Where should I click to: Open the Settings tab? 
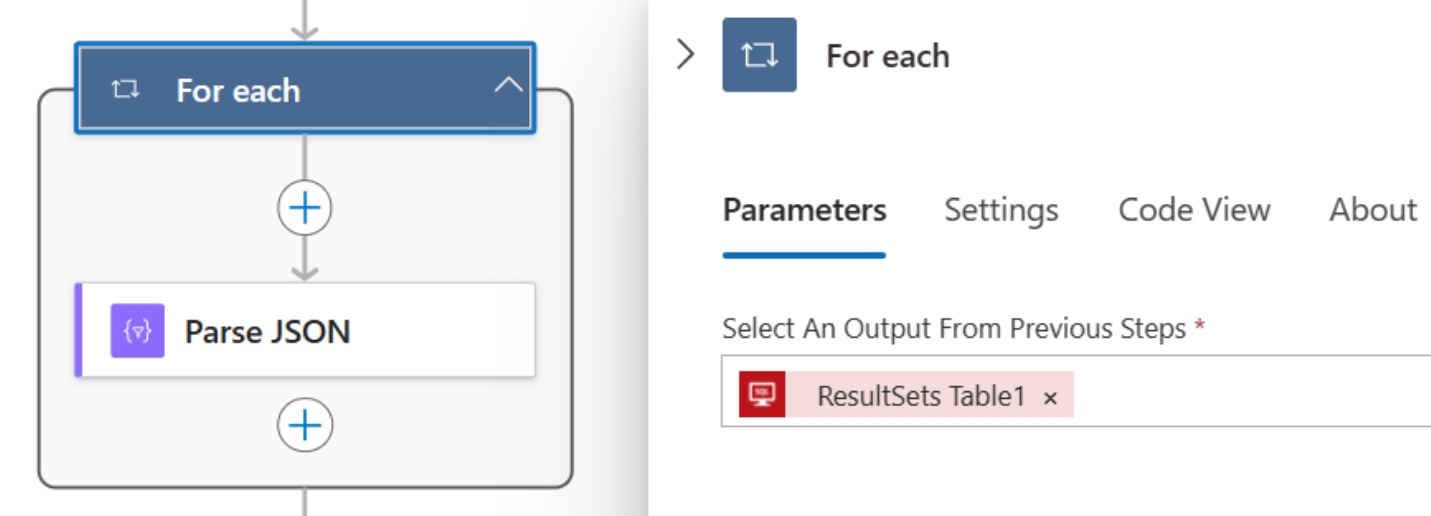(x=1001, y=210)
